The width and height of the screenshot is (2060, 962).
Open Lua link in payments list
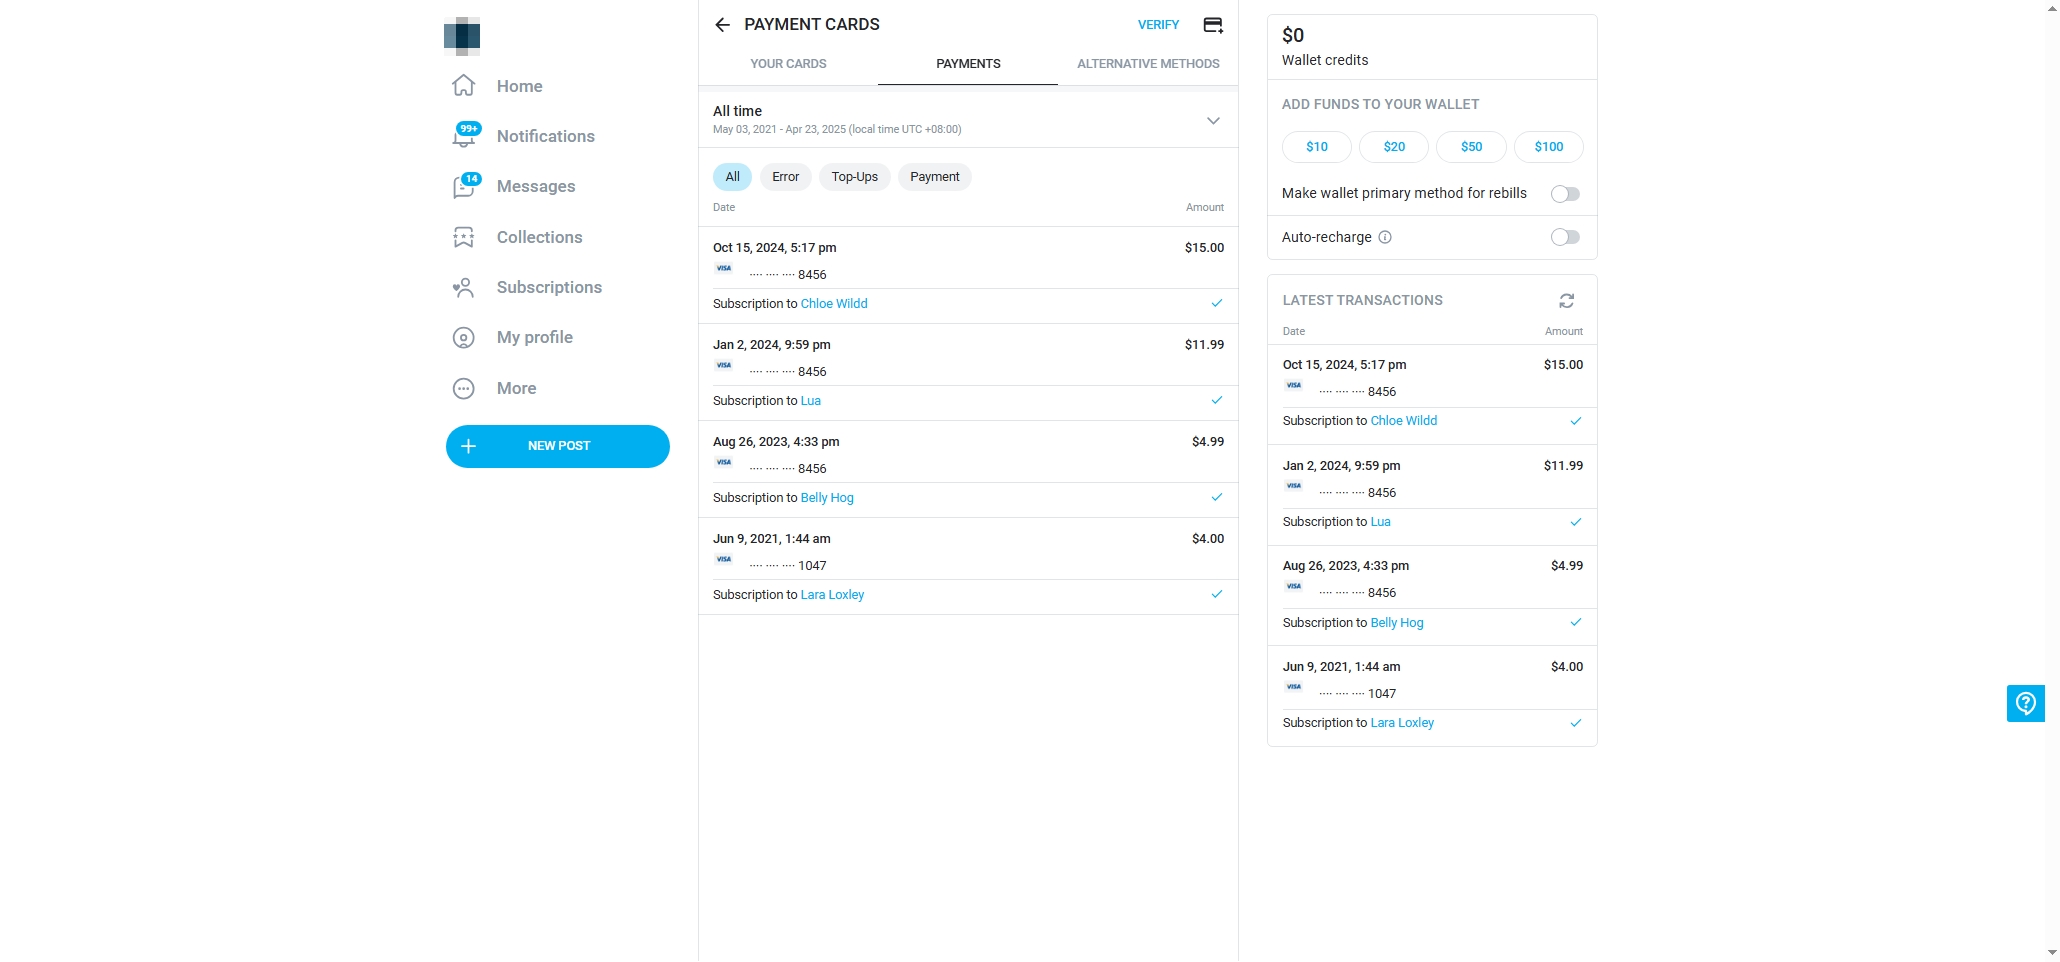(810, 401)
